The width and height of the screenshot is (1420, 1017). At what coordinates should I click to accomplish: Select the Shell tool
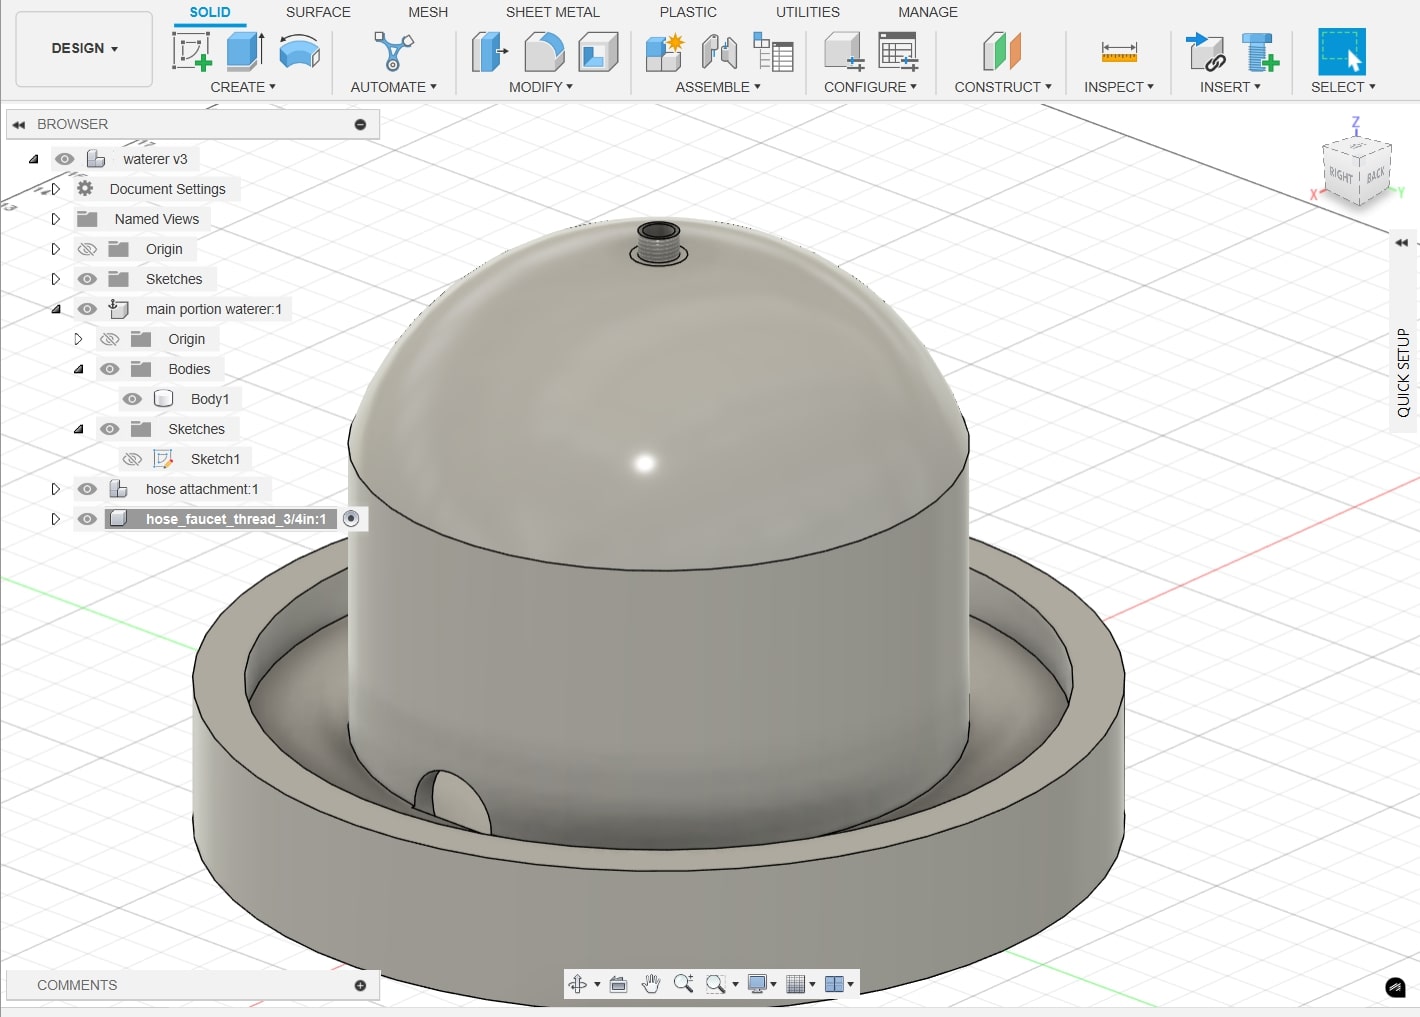pos(598,51)
